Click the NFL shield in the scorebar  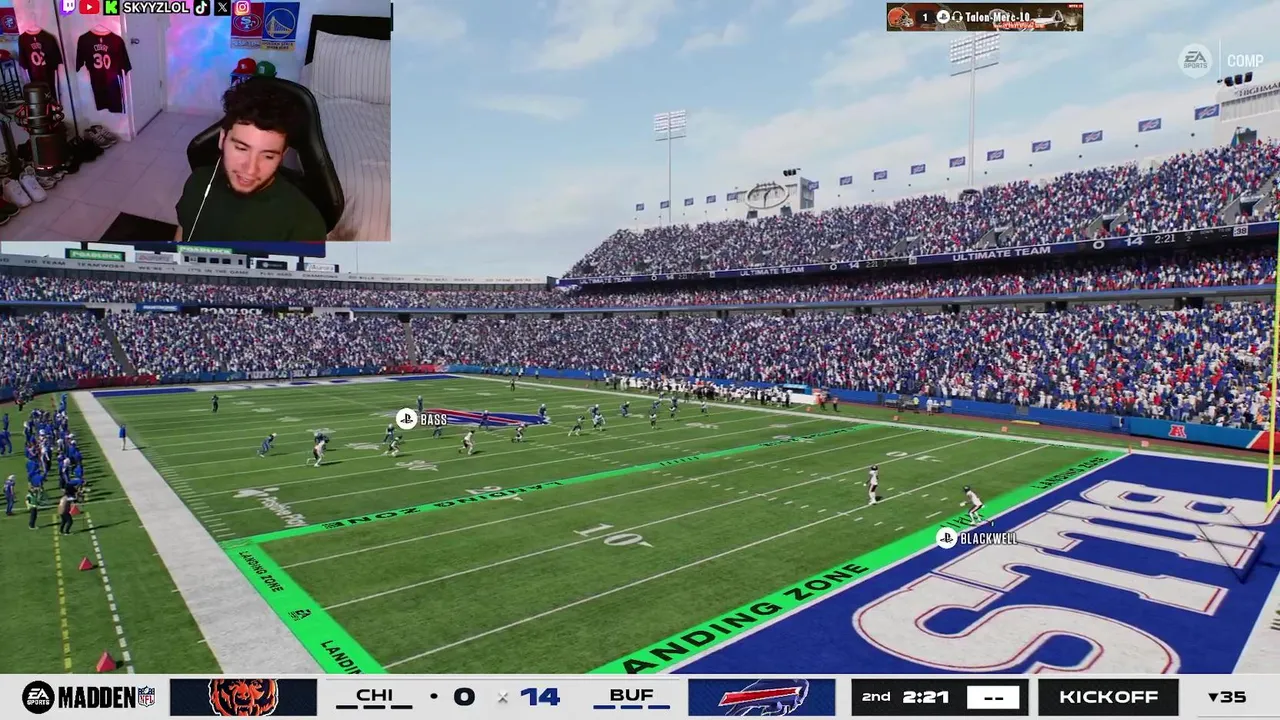[x=146, y=697]
